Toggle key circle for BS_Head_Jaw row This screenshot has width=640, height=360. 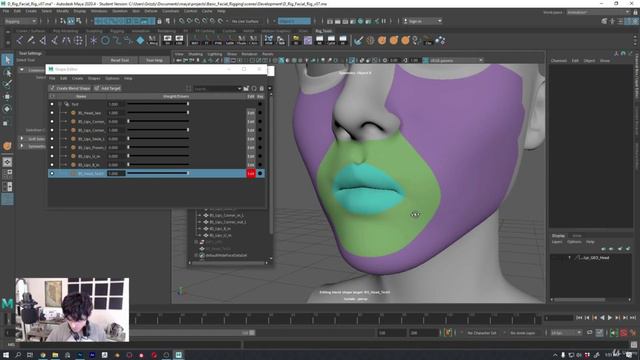tap(260, 113)
